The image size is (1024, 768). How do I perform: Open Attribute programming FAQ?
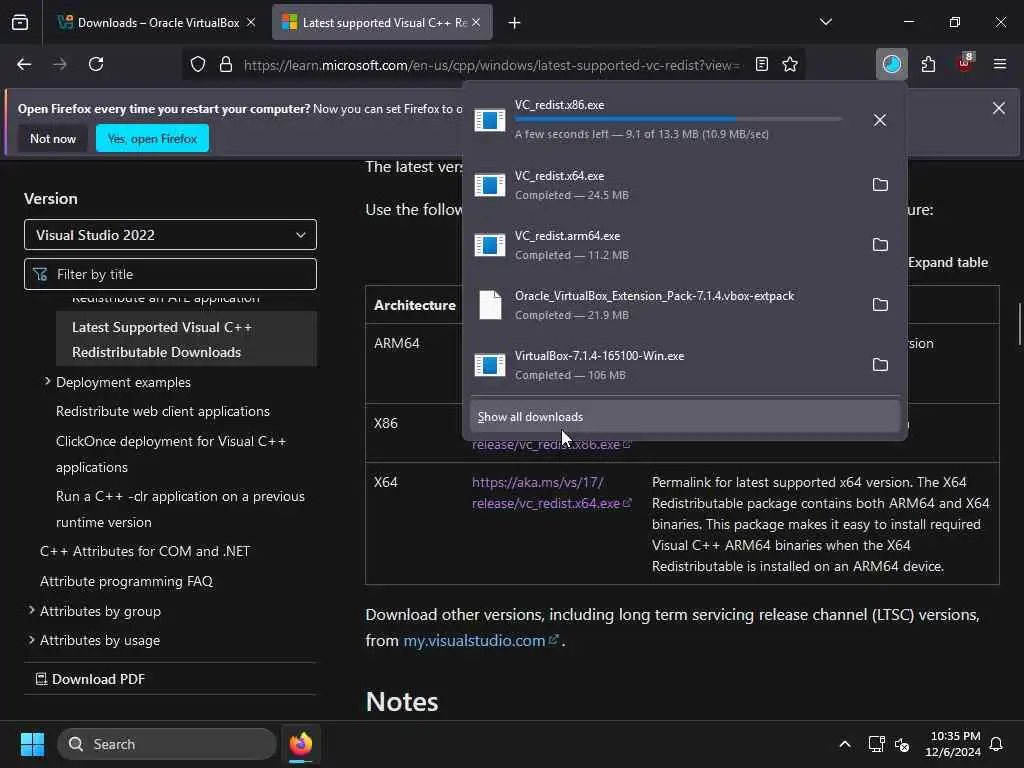(126, 581)
